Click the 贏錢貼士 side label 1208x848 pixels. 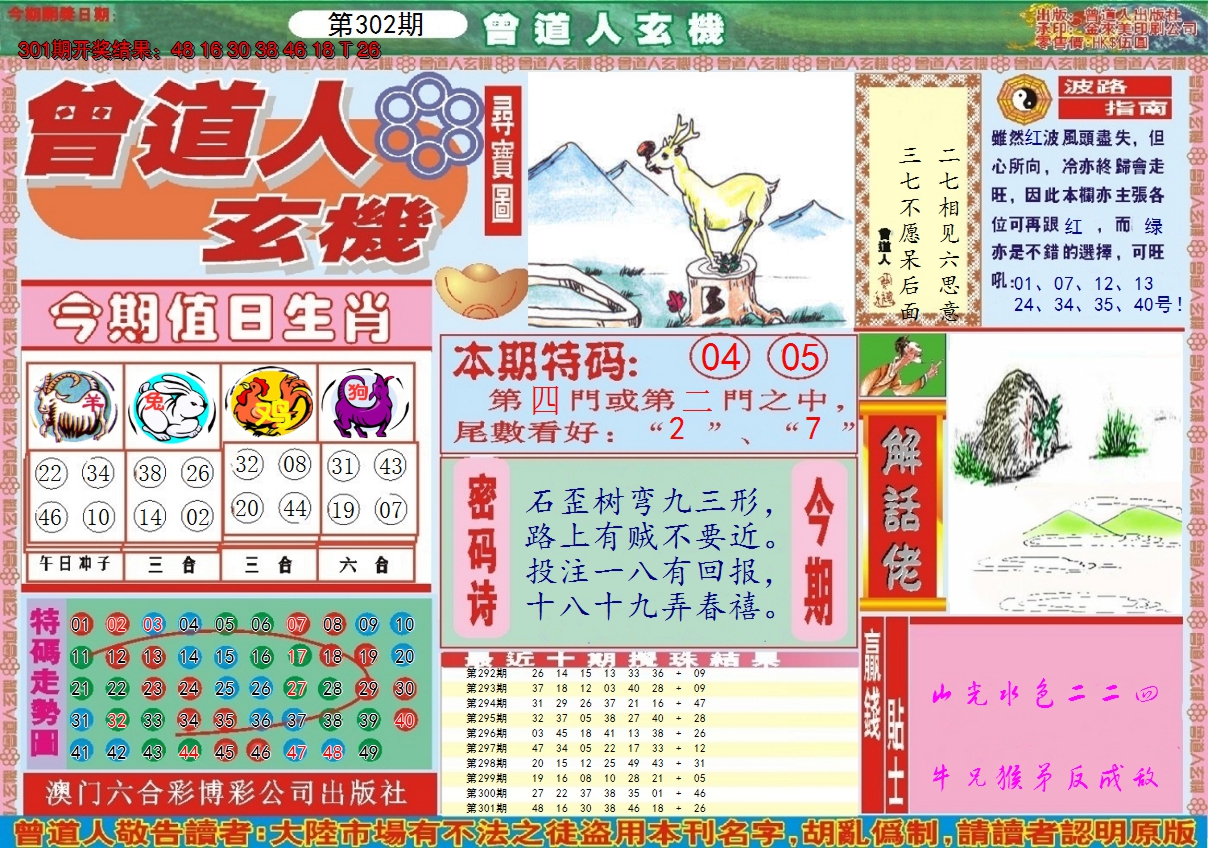click(x=885, y=715)
